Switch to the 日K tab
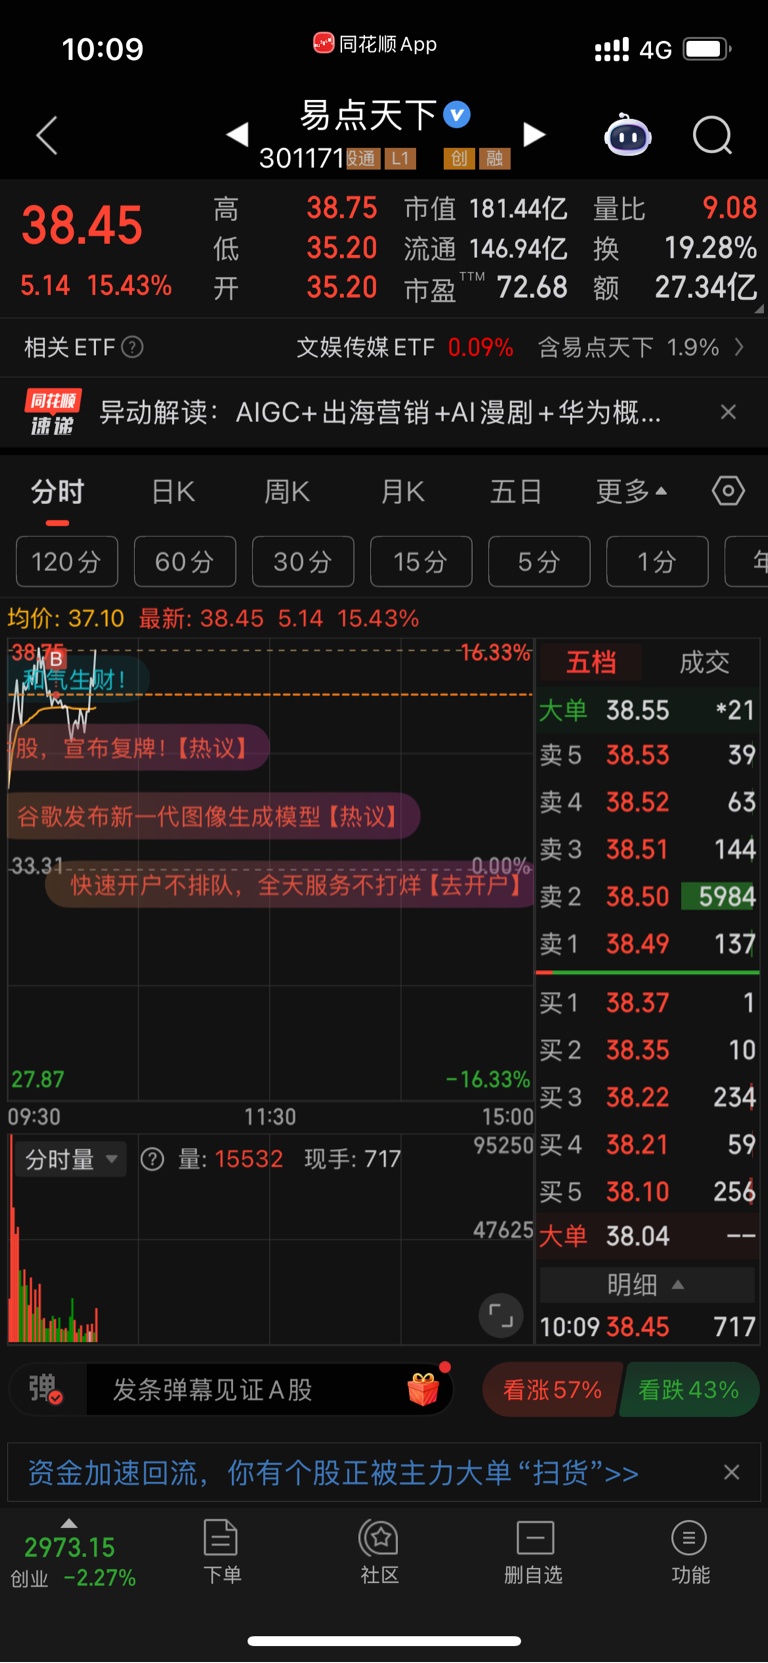This screenshot has height=1663, width=768. coord(173,491)
